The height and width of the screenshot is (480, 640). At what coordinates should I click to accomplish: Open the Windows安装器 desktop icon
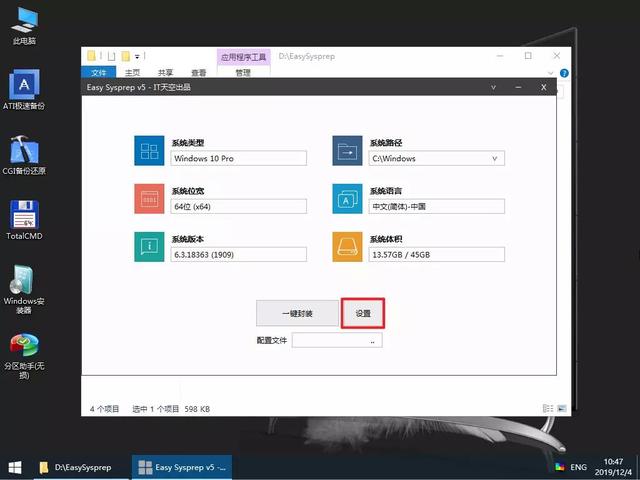[24, 289]
